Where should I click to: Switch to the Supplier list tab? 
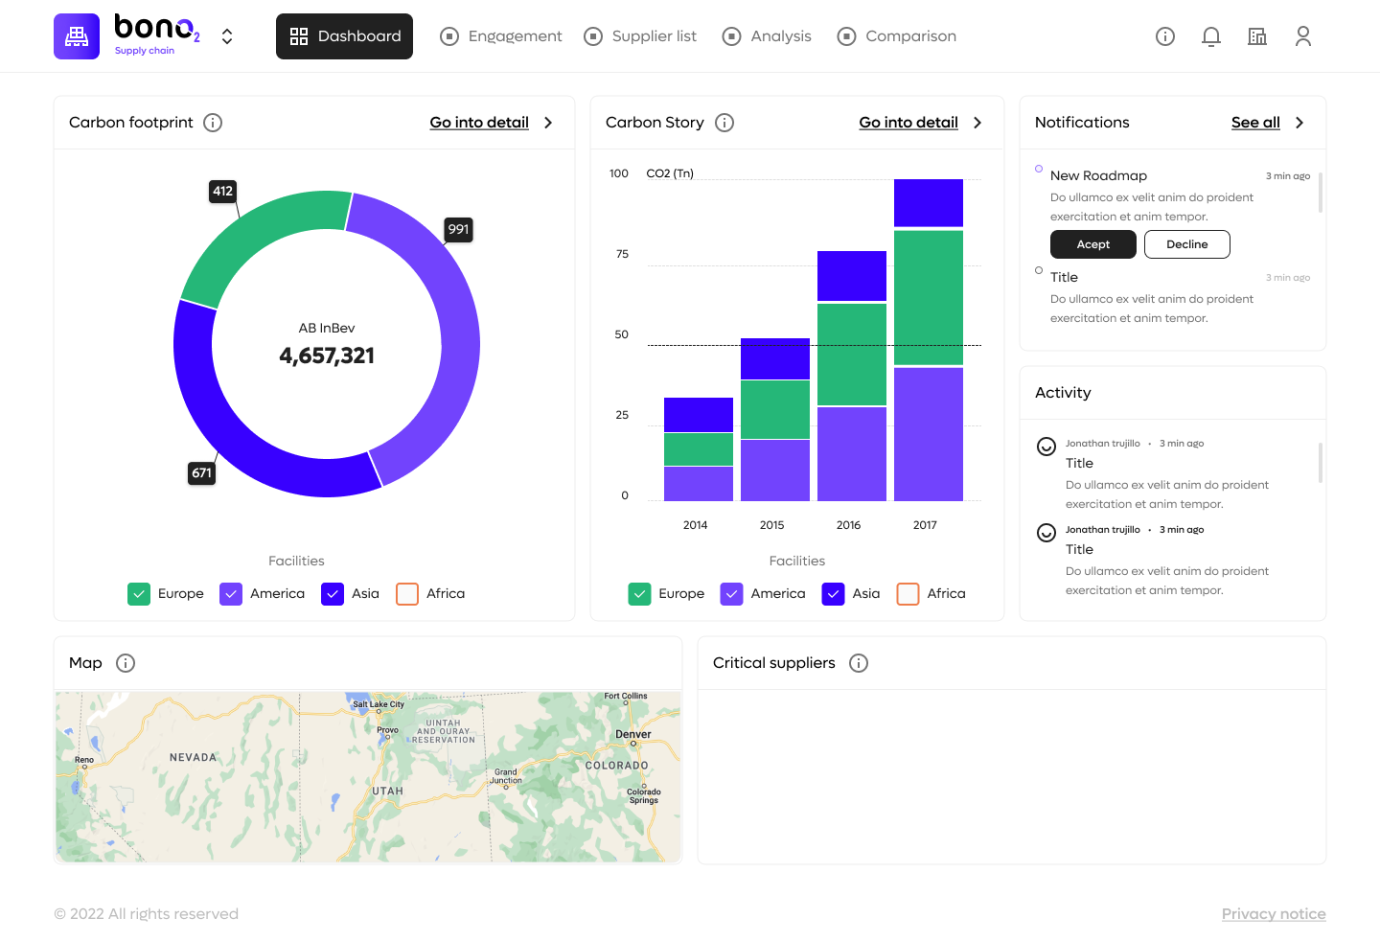[640, 37]
